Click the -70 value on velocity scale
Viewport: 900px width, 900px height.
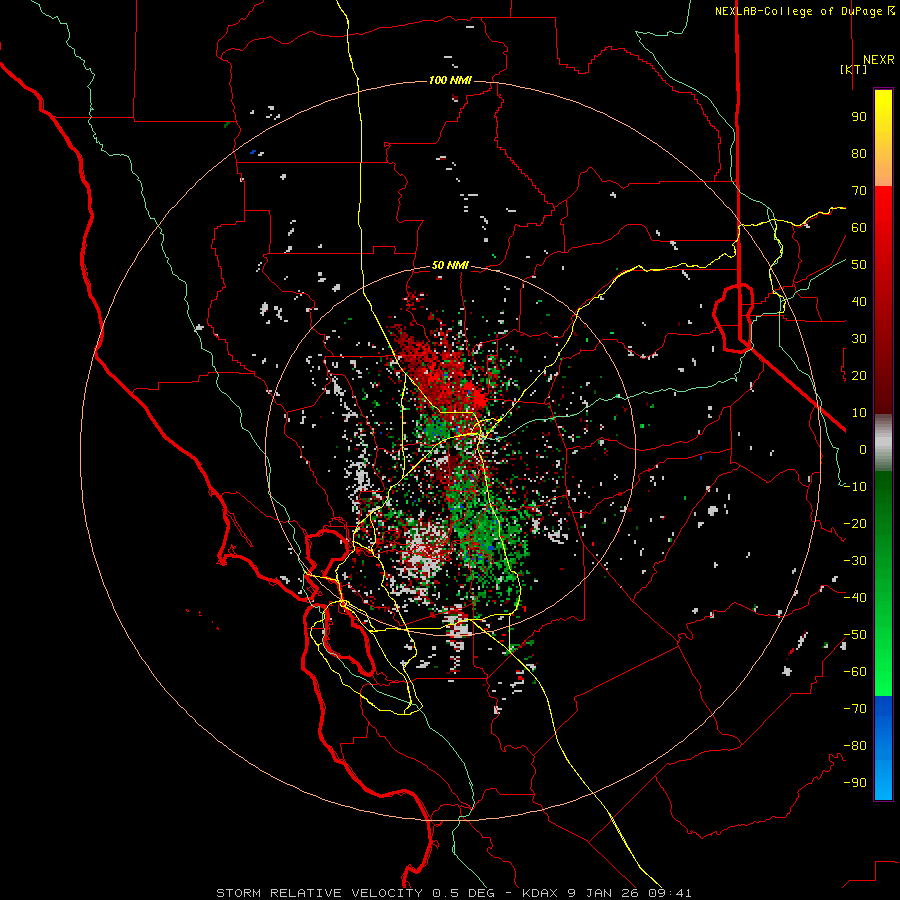point(855,709)
